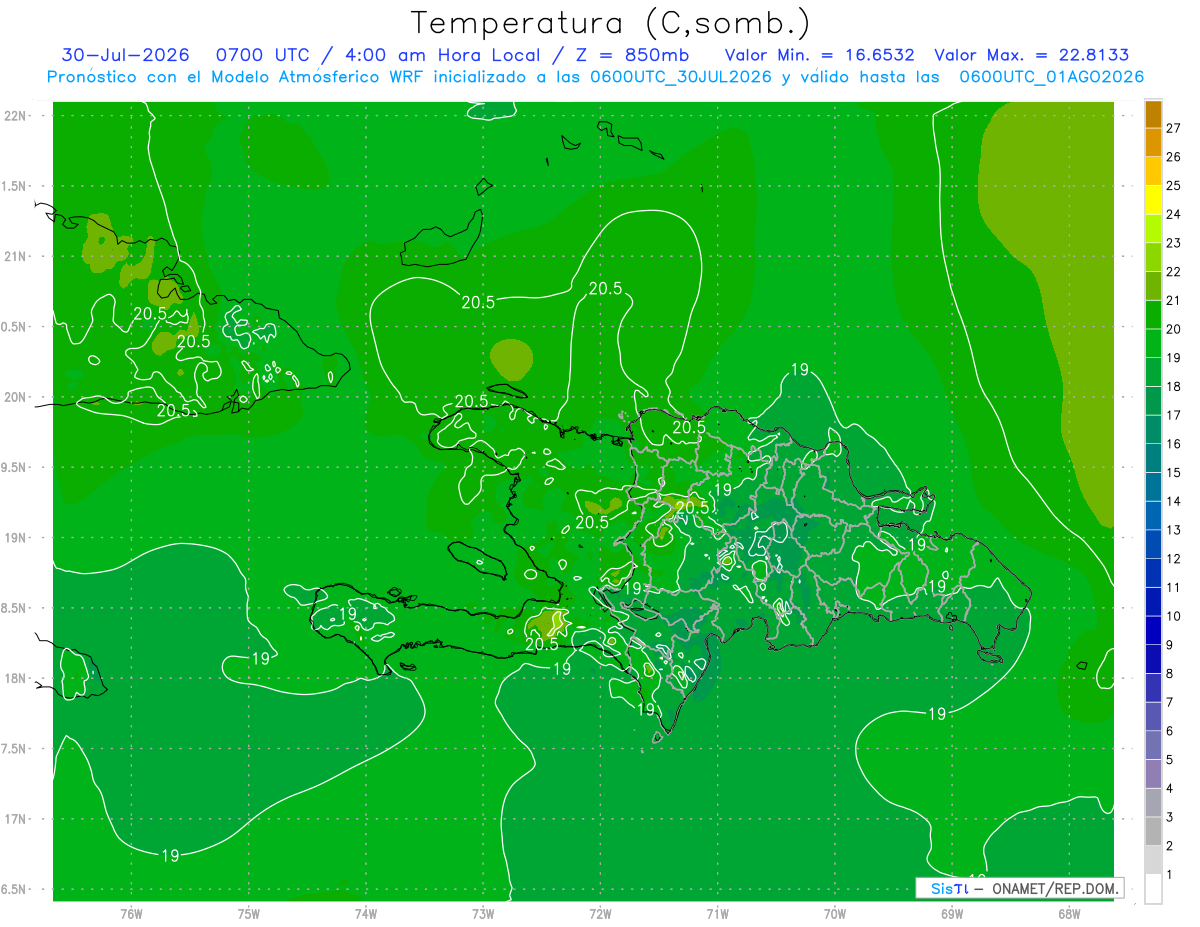
Task: Click the color scale label 24
Action: click(x=1173, y=214)
